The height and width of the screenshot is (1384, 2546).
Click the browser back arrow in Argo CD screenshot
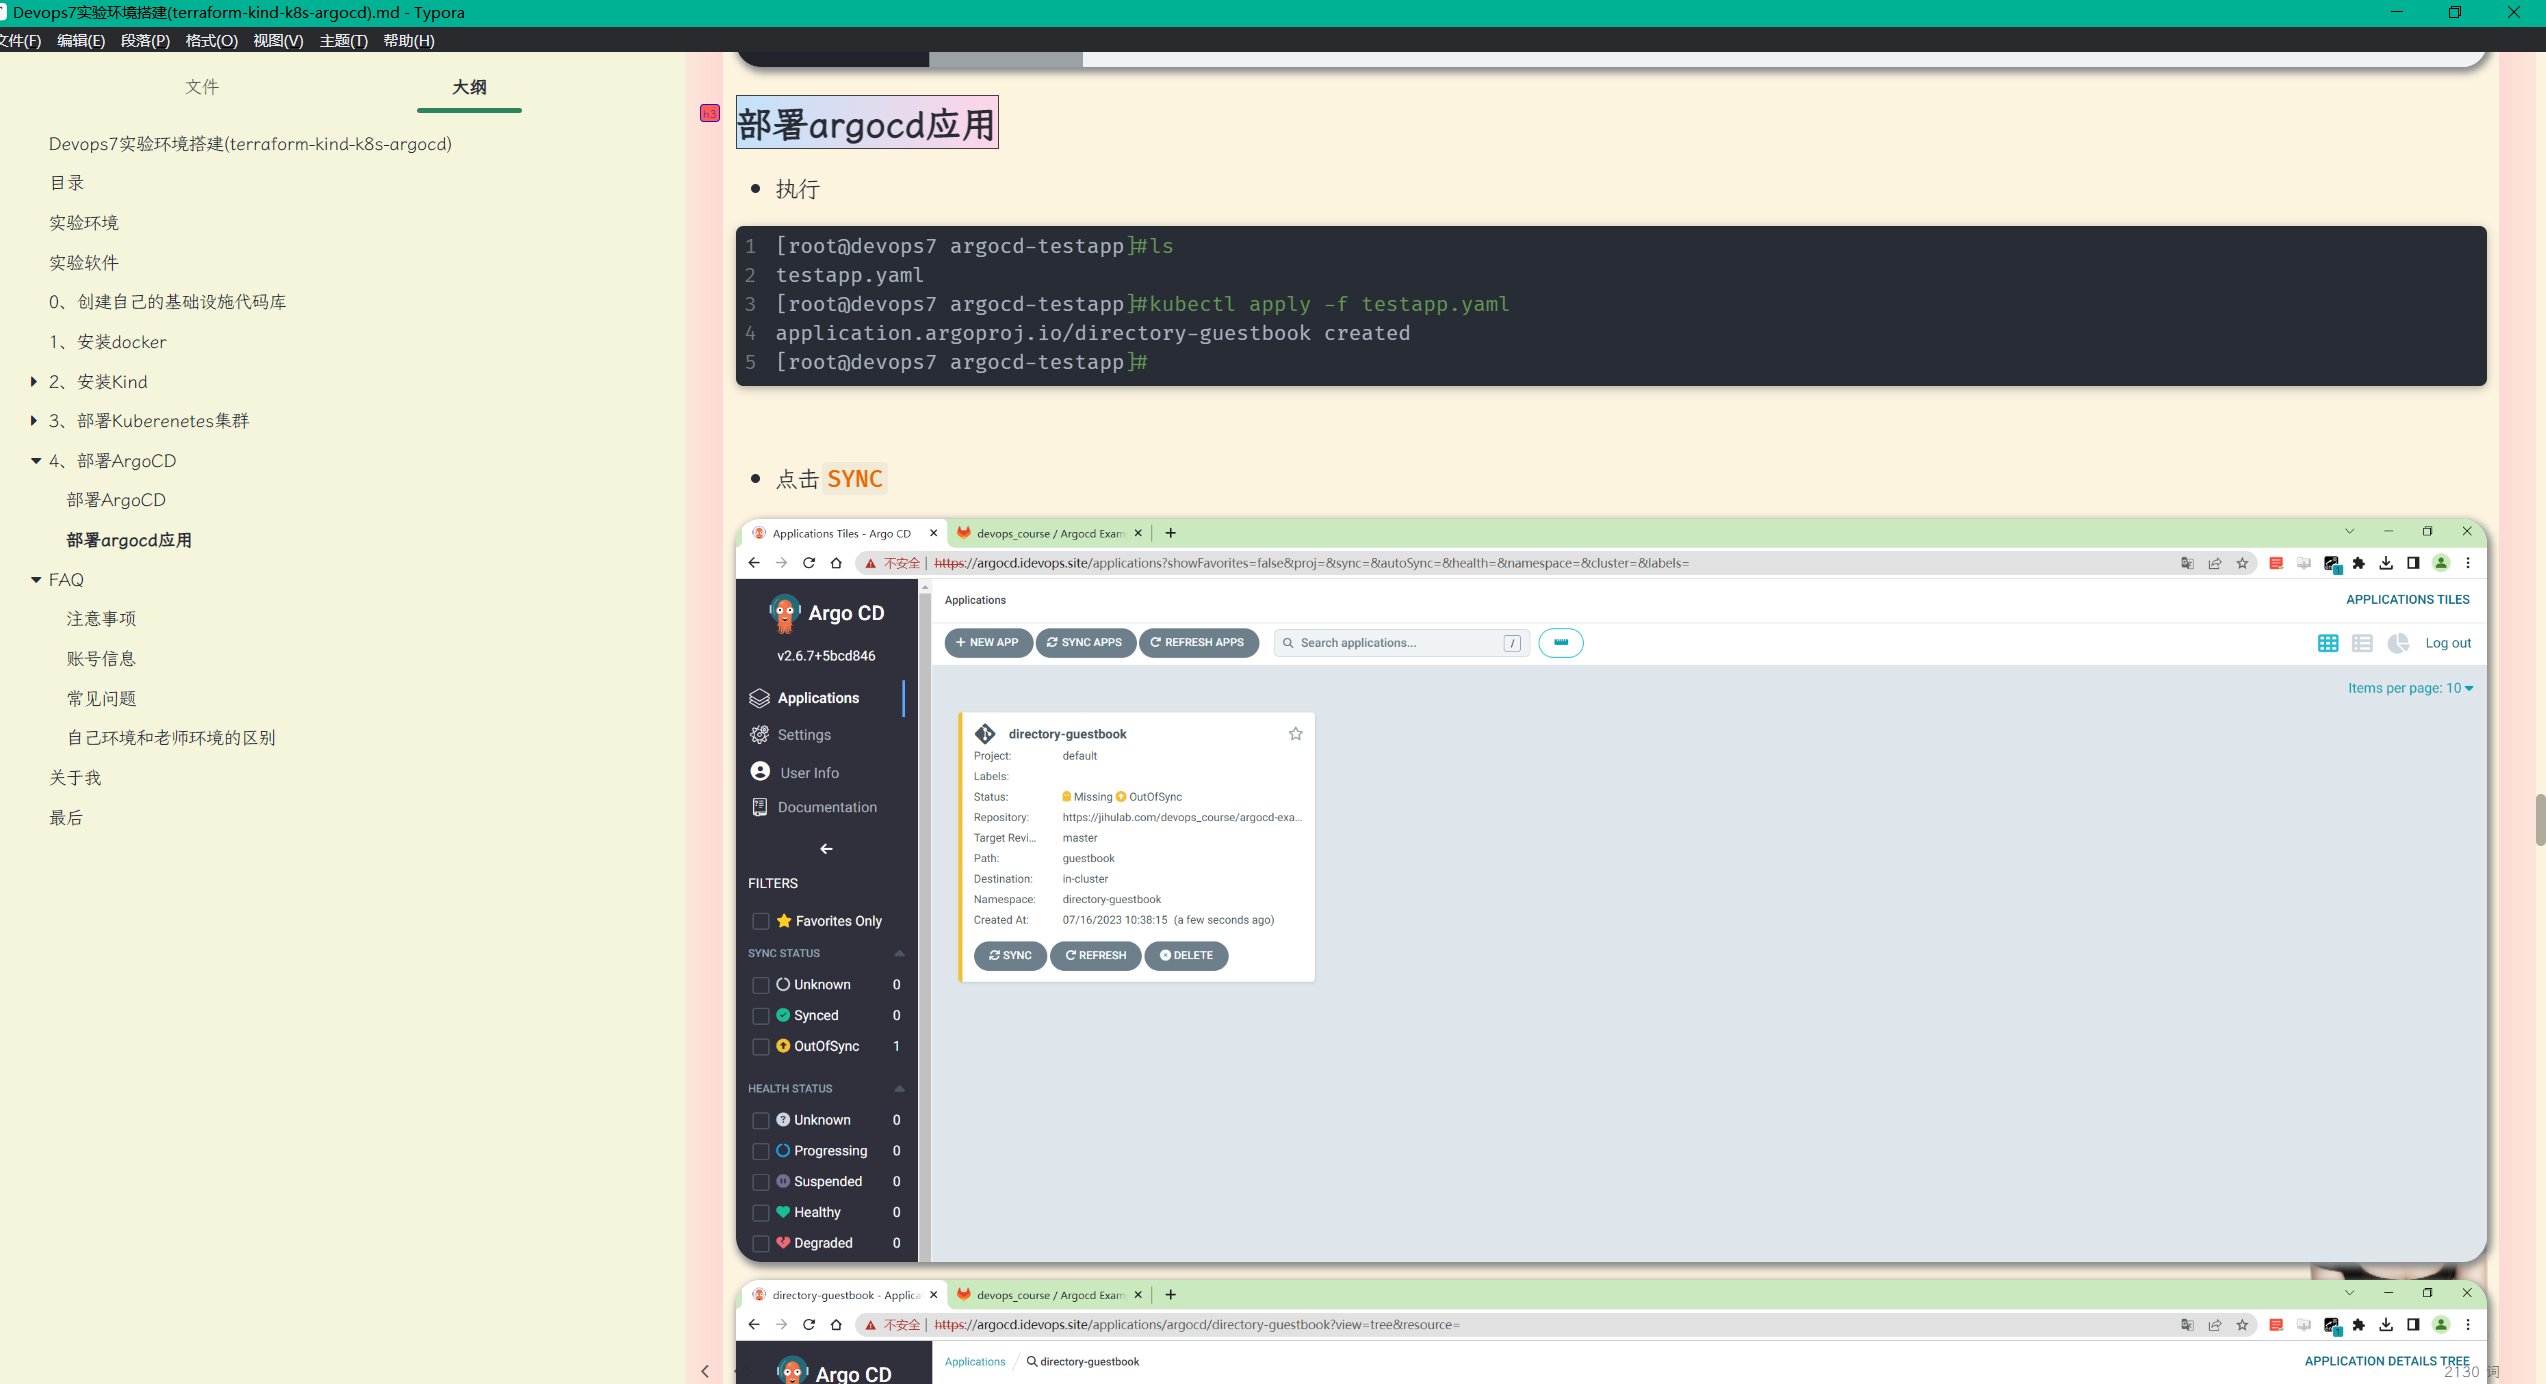pos(754,563)
